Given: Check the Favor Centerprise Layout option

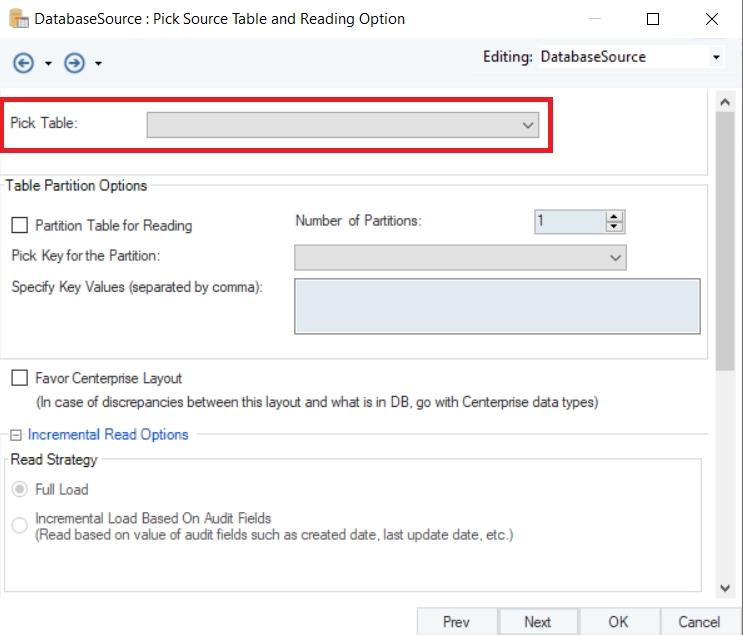Looking at the screenshot, I should [x=20, y=378].
